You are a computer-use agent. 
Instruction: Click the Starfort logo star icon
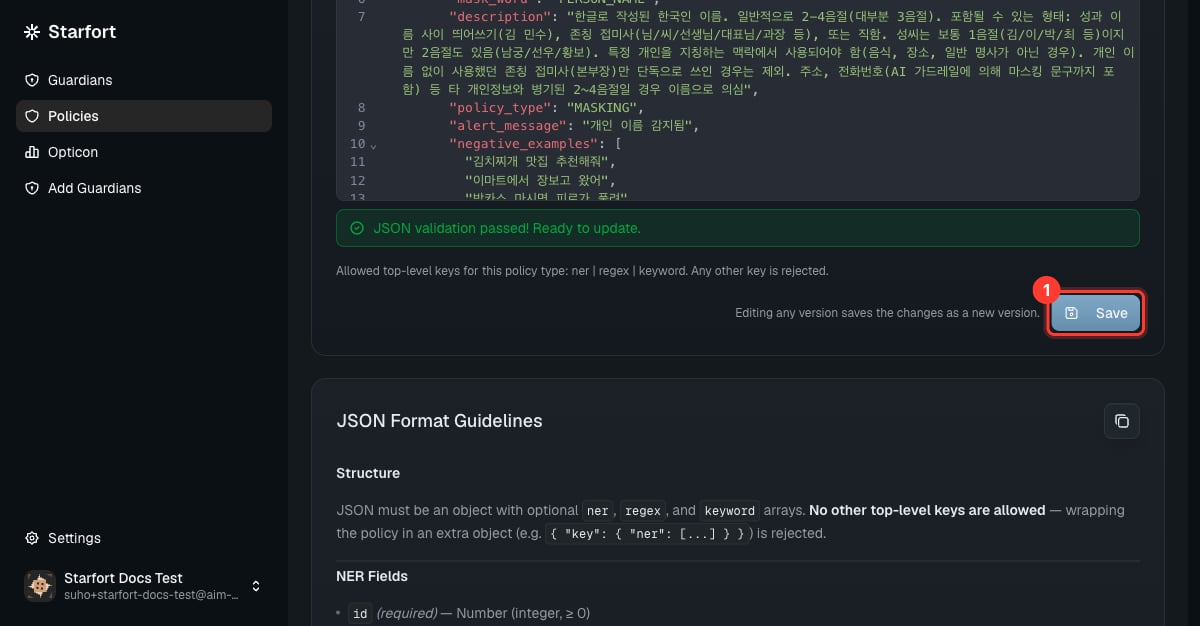click(x=32, y=32)
